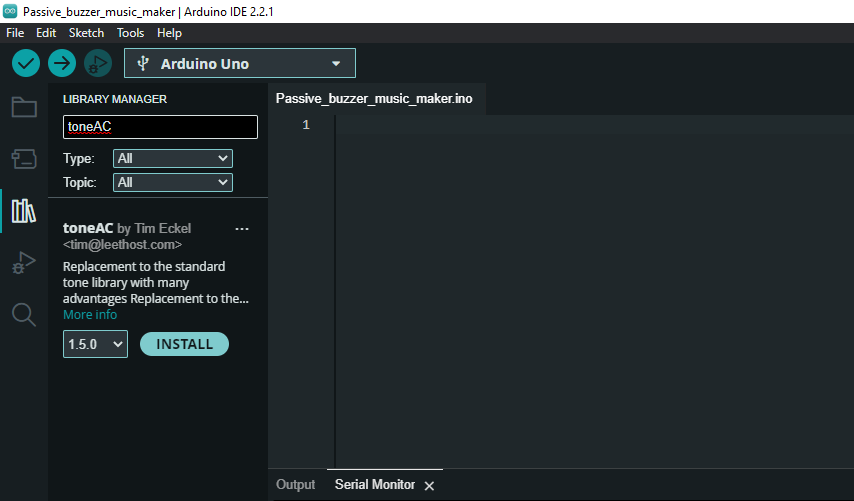Click line number 1 in gutter

click(306, 125)
